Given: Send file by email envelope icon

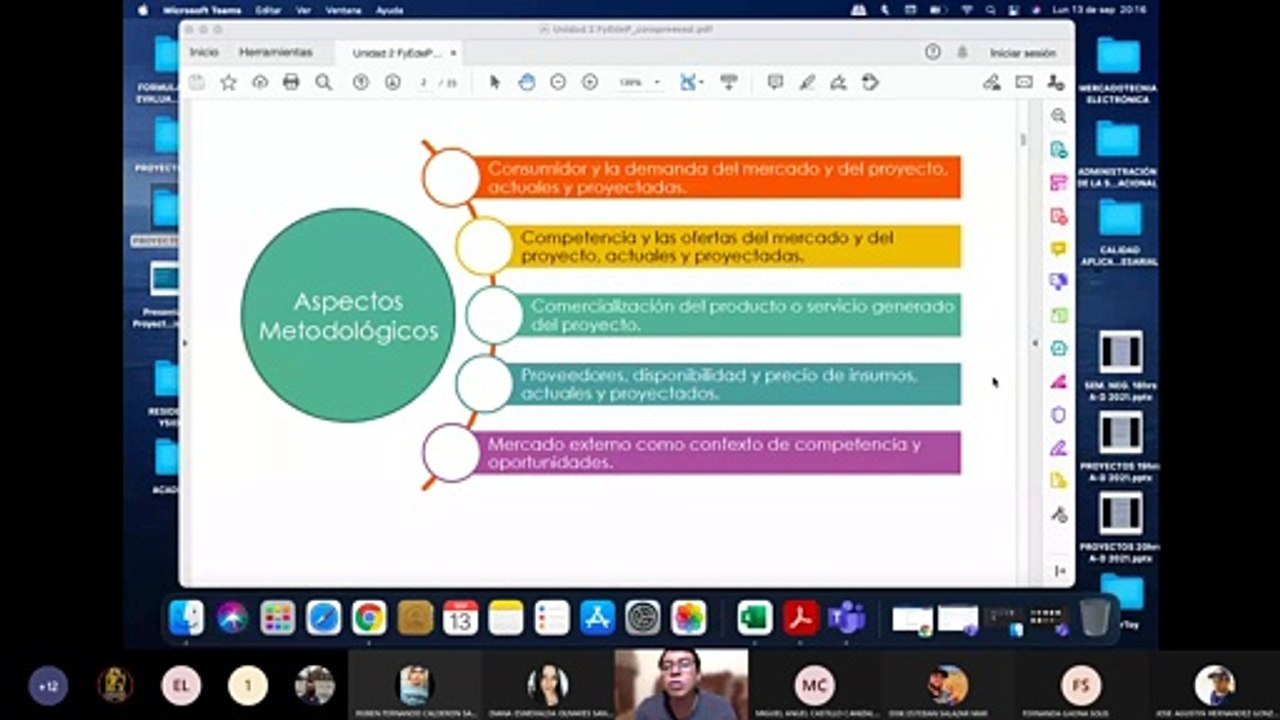Looking at the screenshot, I should click(x=1024, y=83).
